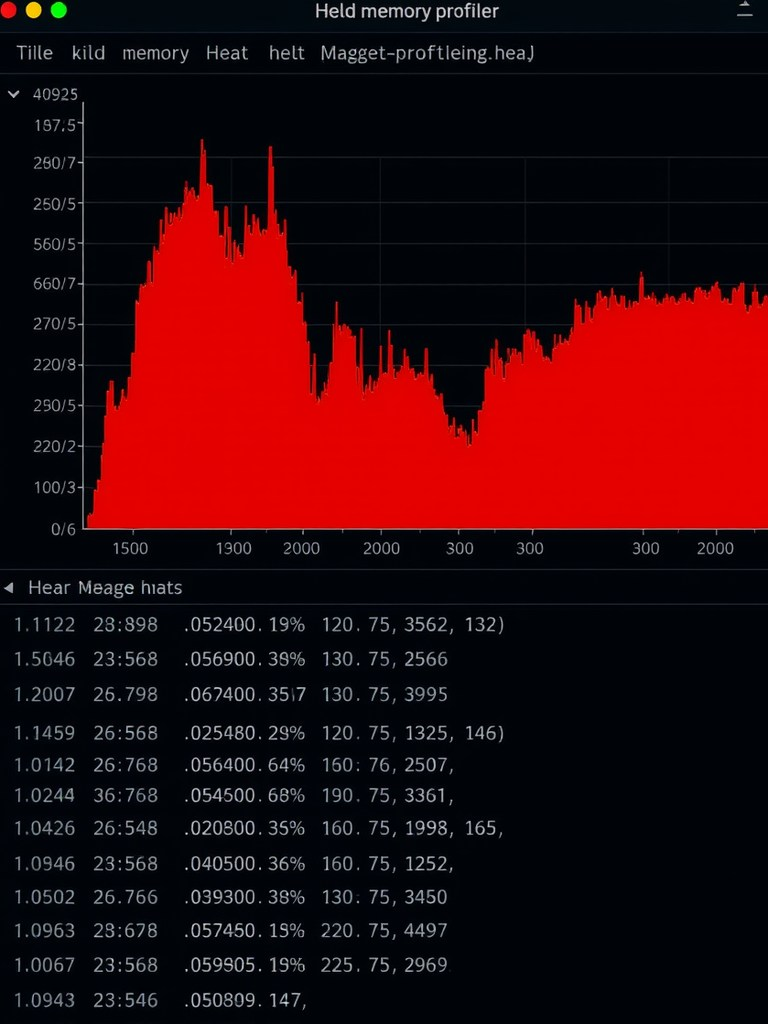Click the value .039300. 38%
Image resolution: width=768 pixels, height=1024 pixels.
point(244,896)
